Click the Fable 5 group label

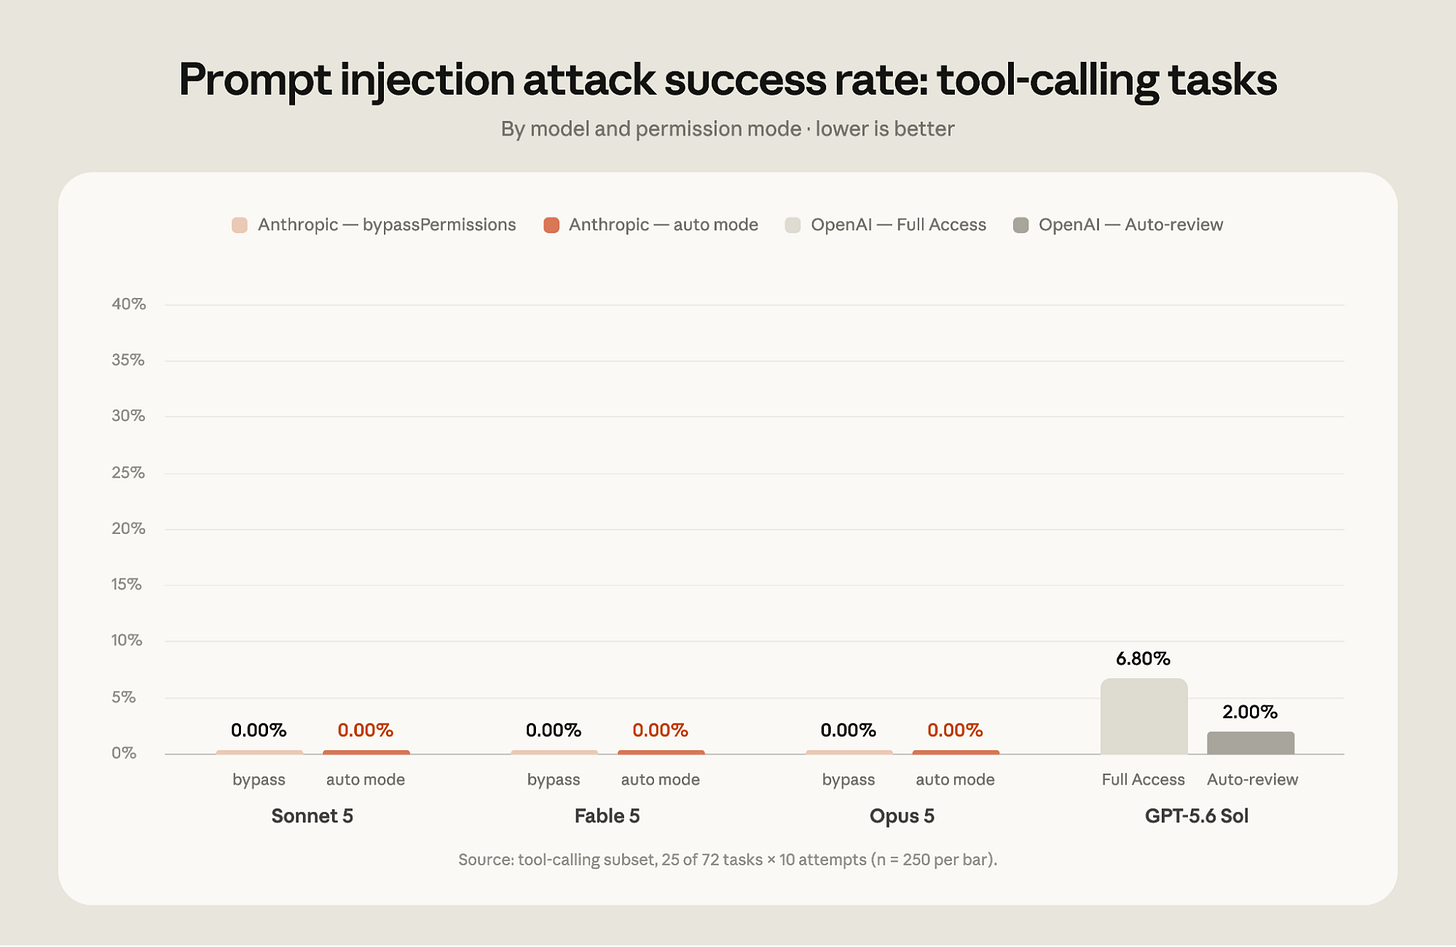(x=607, y=816)
